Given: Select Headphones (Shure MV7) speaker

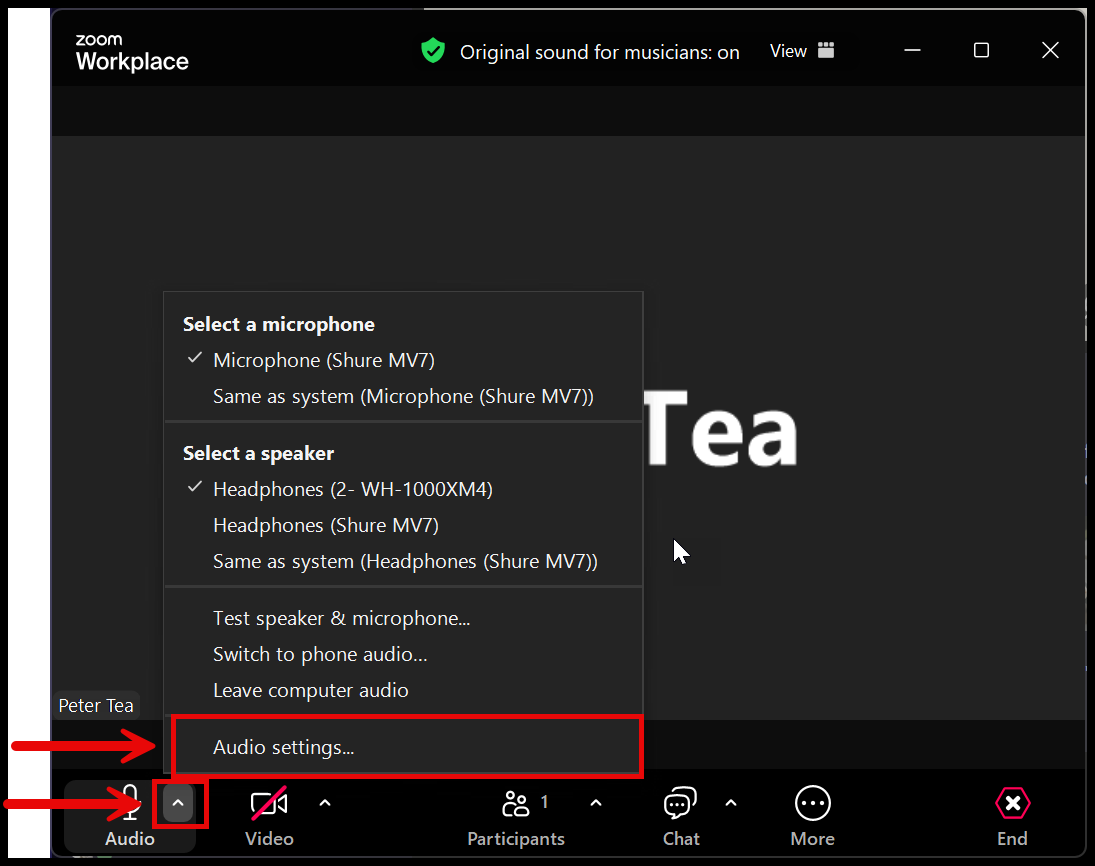Looking at the screenshot, I should (x=325, y=525).
